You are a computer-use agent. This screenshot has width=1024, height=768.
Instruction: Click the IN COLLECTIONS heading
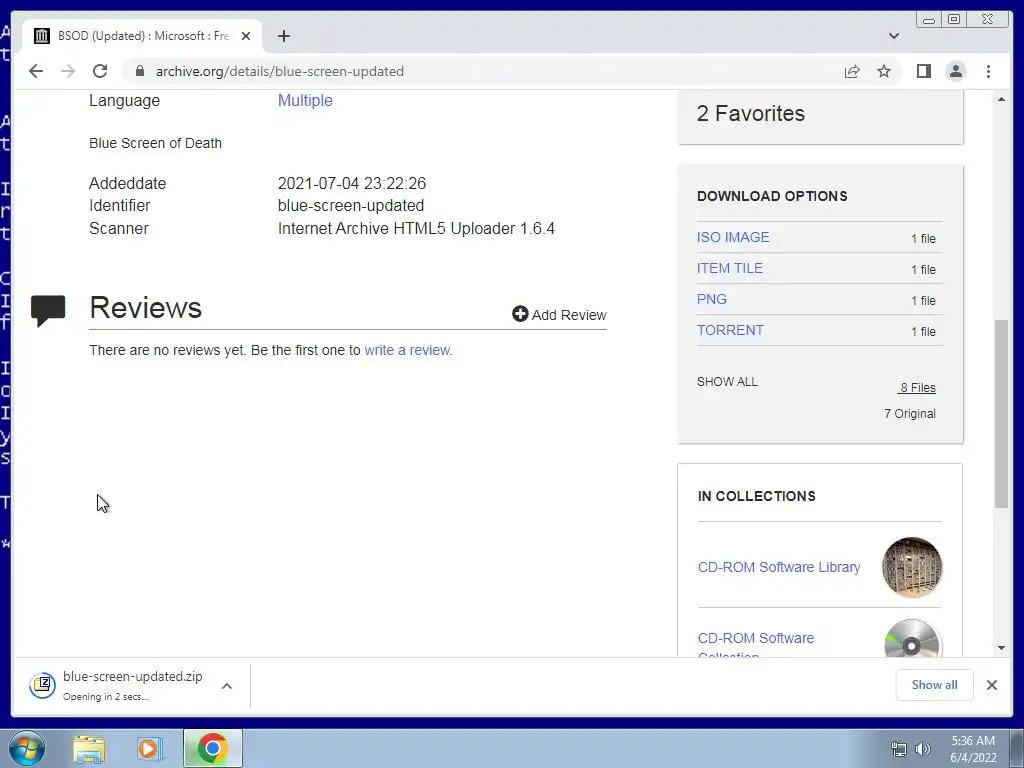pos(756,496)
